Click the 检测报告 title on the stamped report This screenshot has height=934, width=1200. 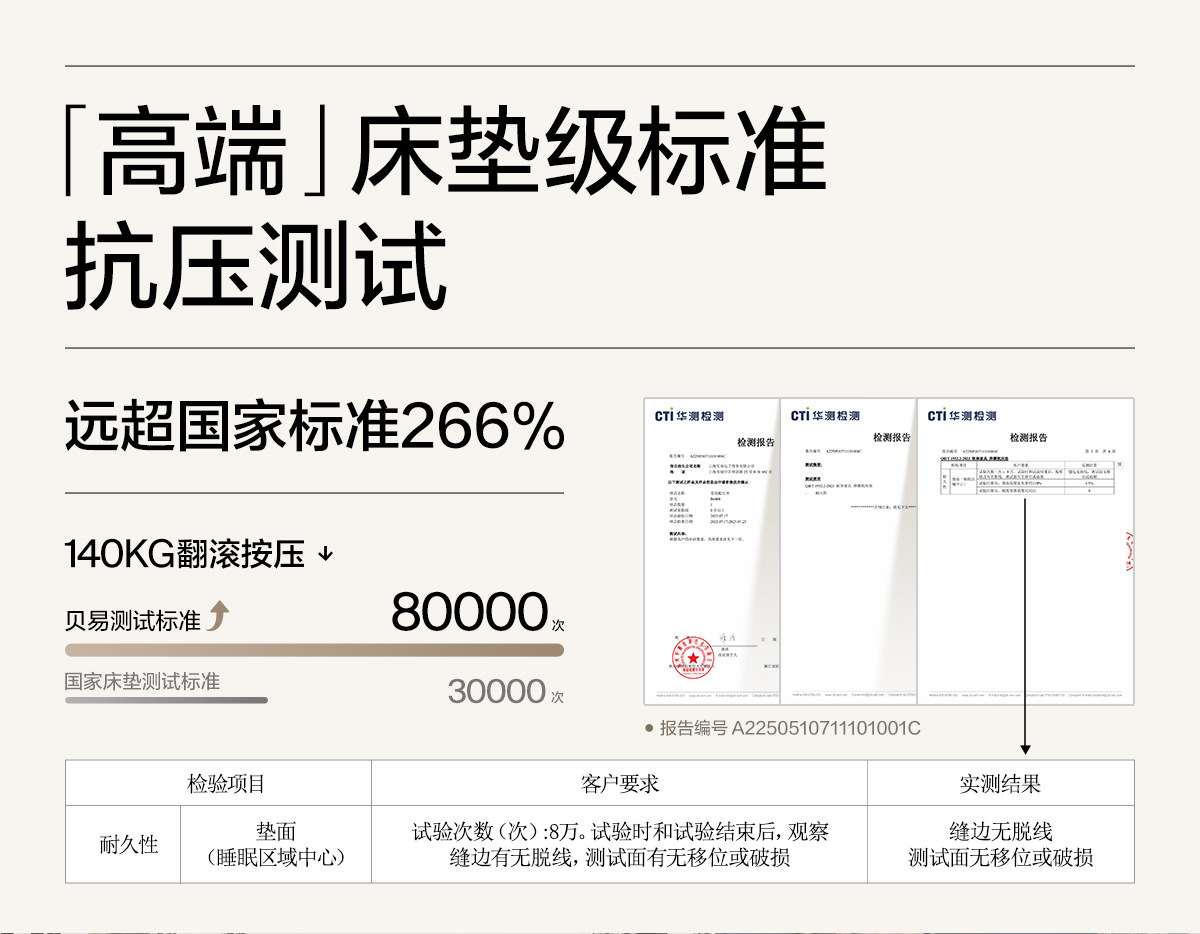(x=755, y=442)
